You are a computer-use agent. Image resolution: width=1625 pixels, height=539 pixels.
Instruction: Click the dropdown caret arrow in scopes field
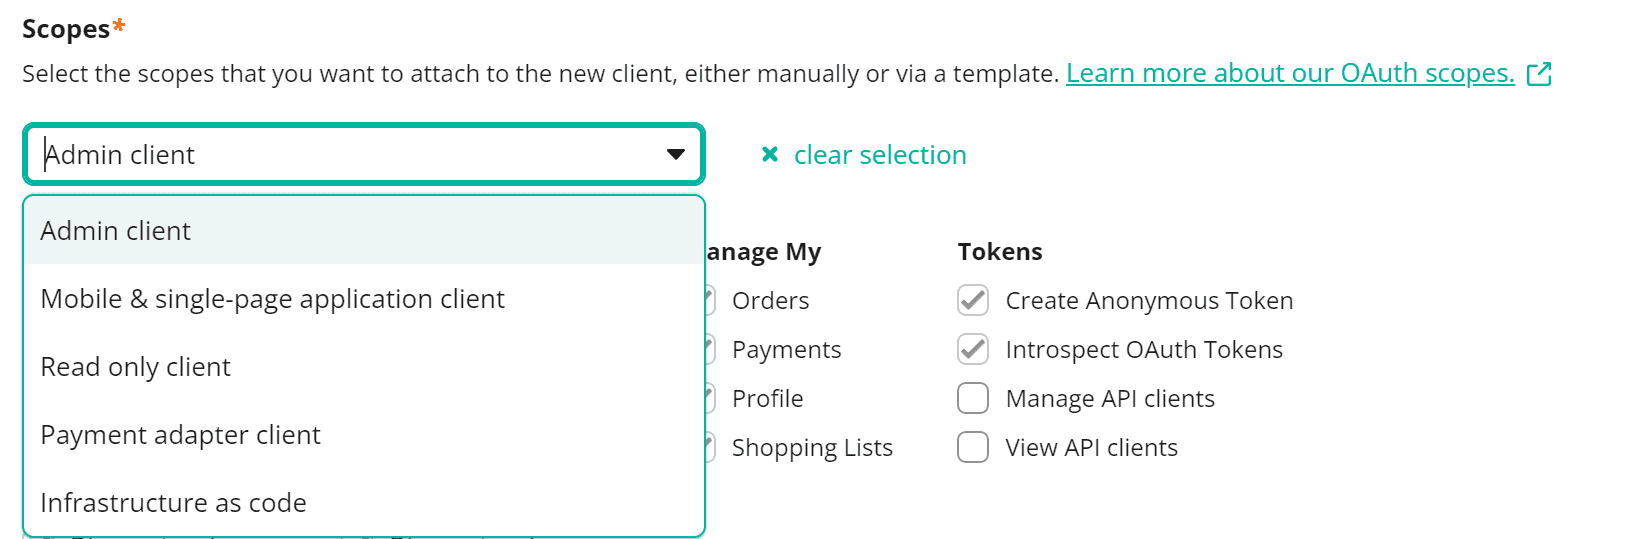676,154
